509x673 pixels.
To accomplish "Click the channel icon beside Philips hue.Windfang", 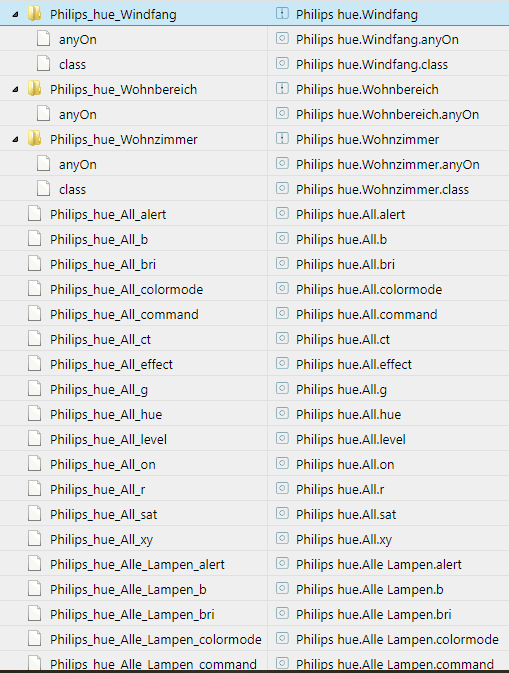I will point(282,13).
